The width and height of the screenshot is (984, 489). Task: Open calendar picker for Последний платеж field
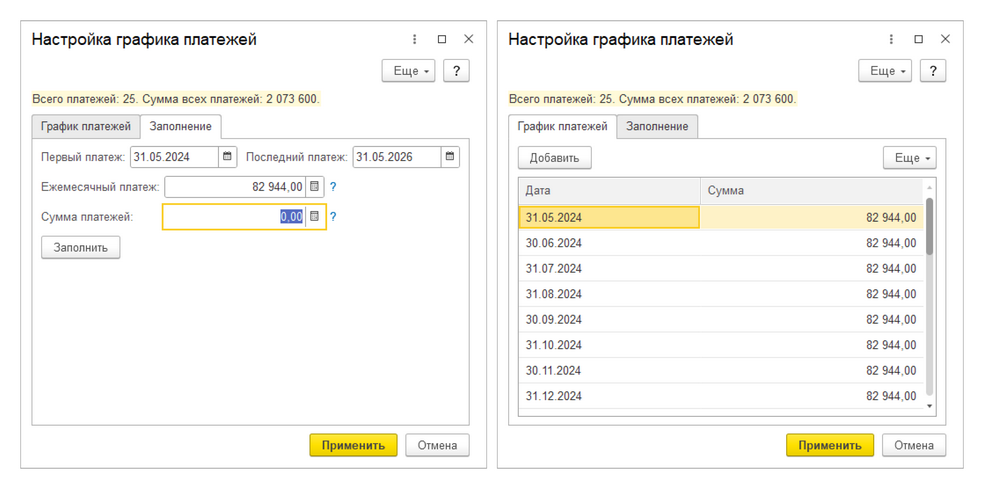click(x=450, y=157)
